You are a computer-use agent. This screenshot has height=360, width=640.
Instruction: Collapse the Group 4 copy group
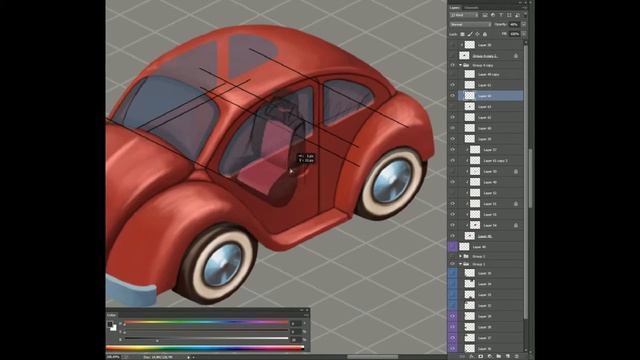460,65
